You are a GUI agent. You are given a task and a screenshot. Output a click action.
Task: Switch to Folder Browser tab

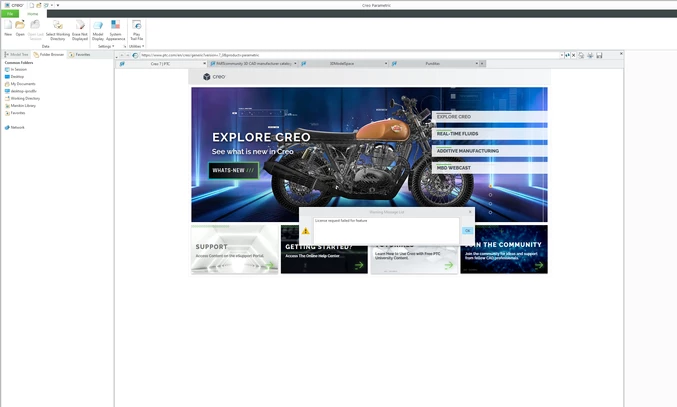click(x=49, y=55)
